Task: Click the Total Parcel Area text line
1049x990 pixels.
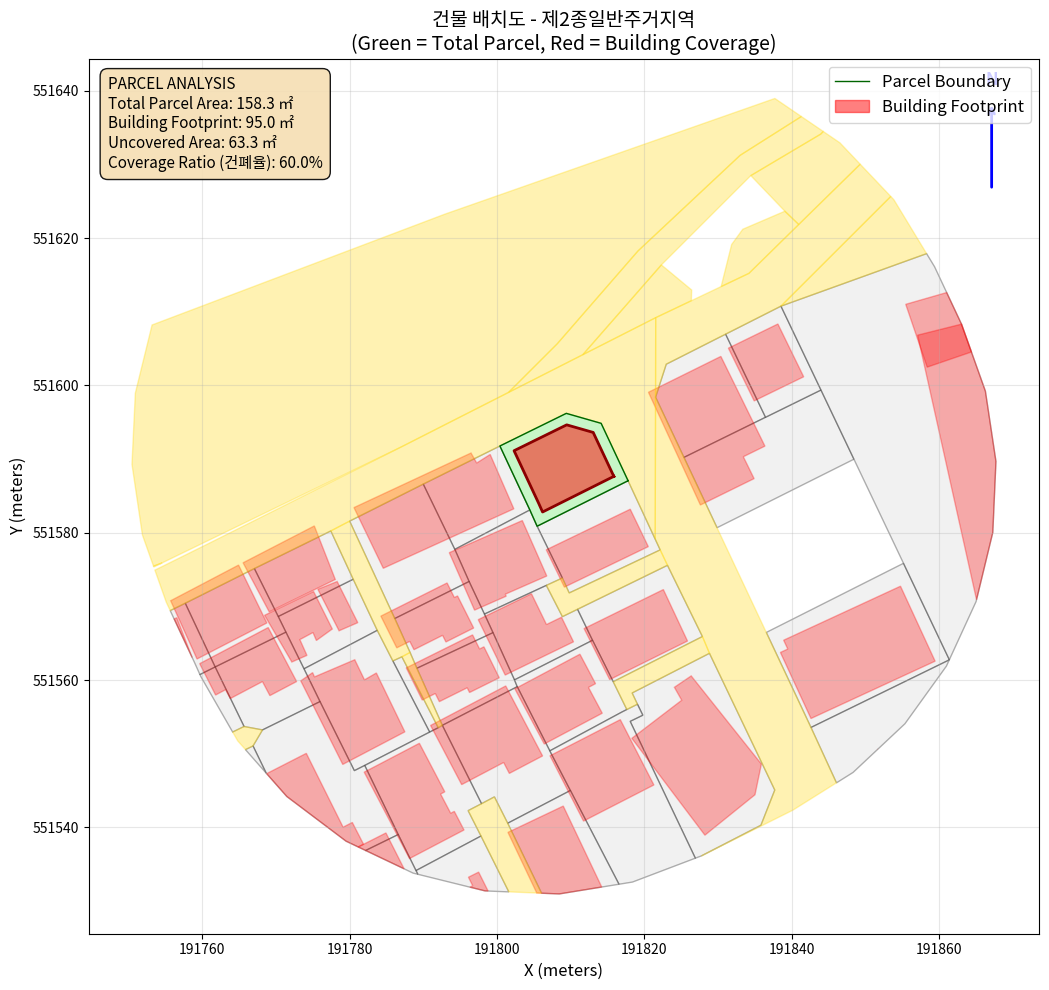Action: coord(200,103)
